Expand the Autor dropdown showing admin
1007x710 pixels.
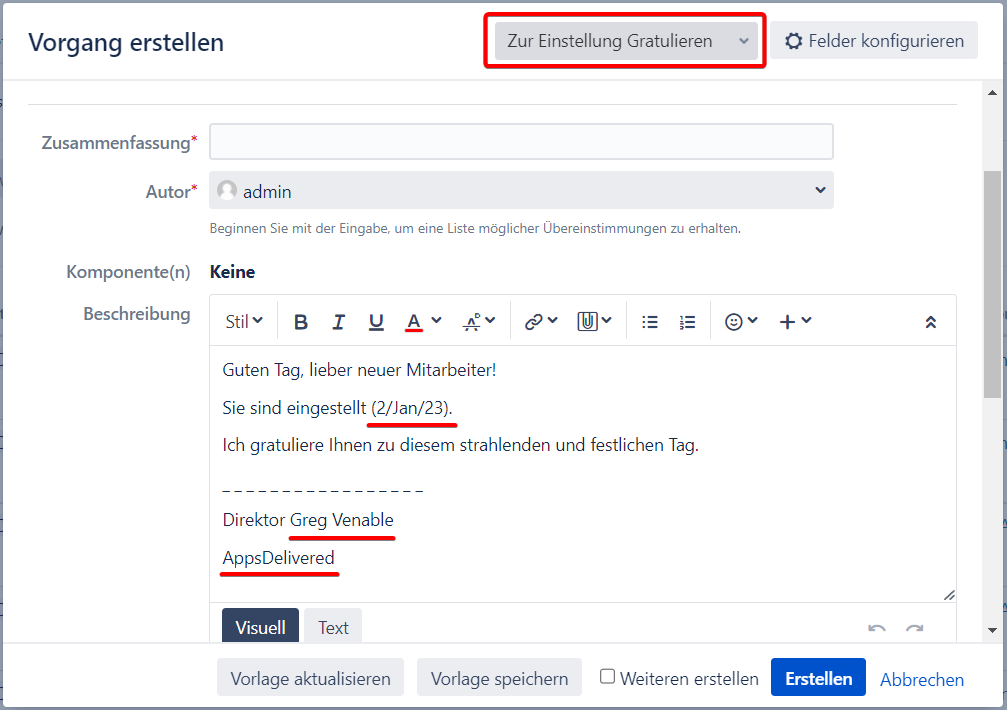click(x=521, y=190)
